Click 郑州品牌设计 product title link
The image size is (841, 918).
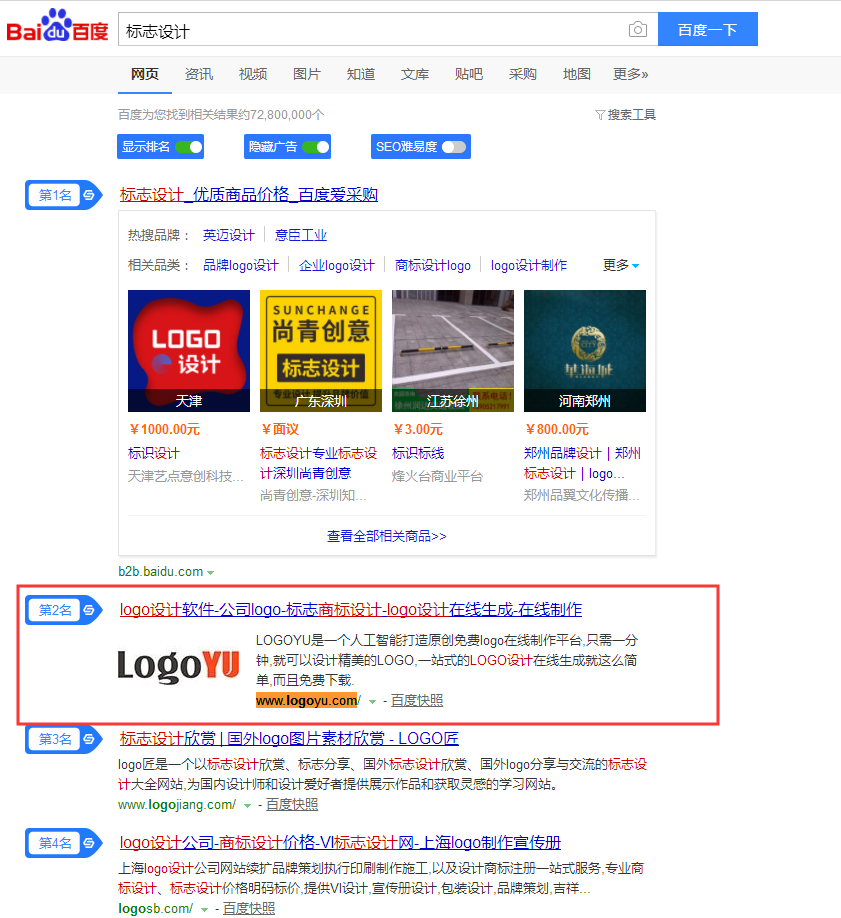pos(582,463)
